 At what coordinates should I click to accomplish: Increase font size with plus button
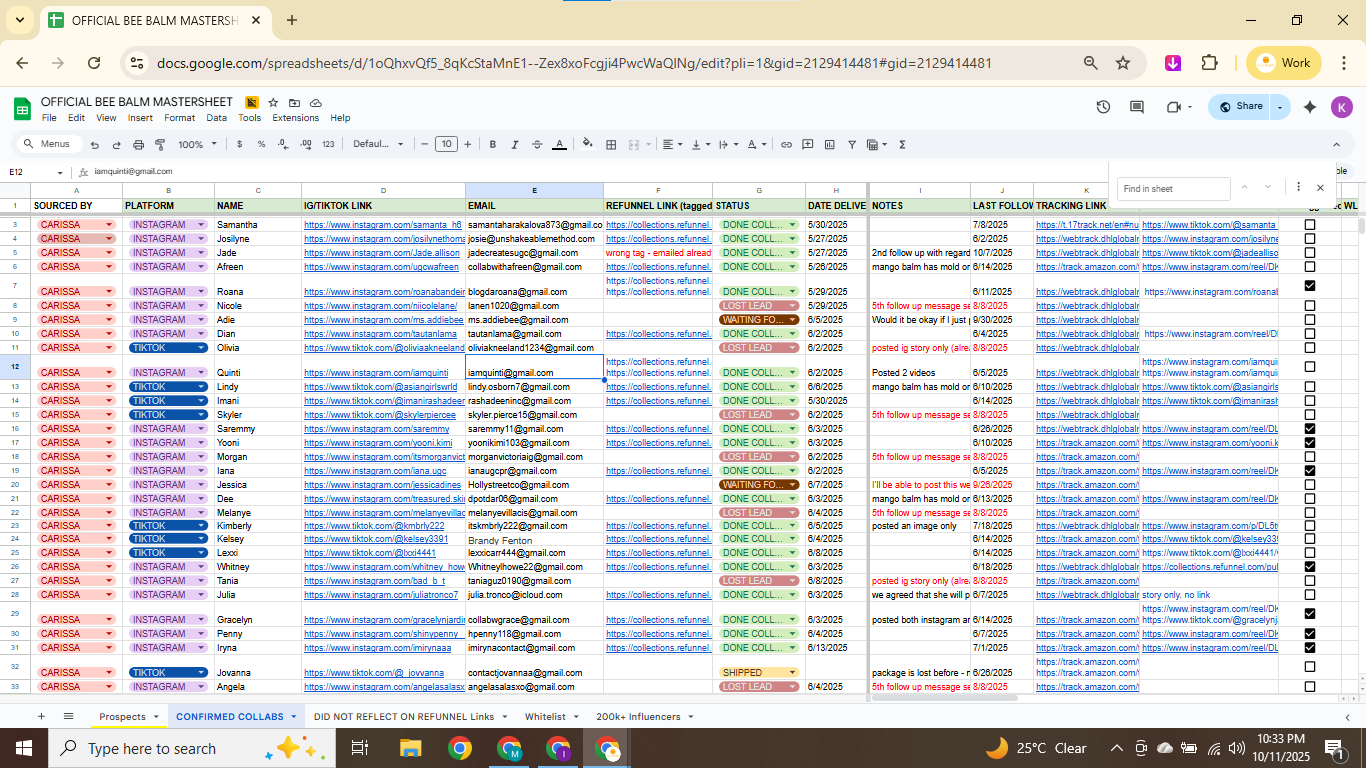[469, 144]
